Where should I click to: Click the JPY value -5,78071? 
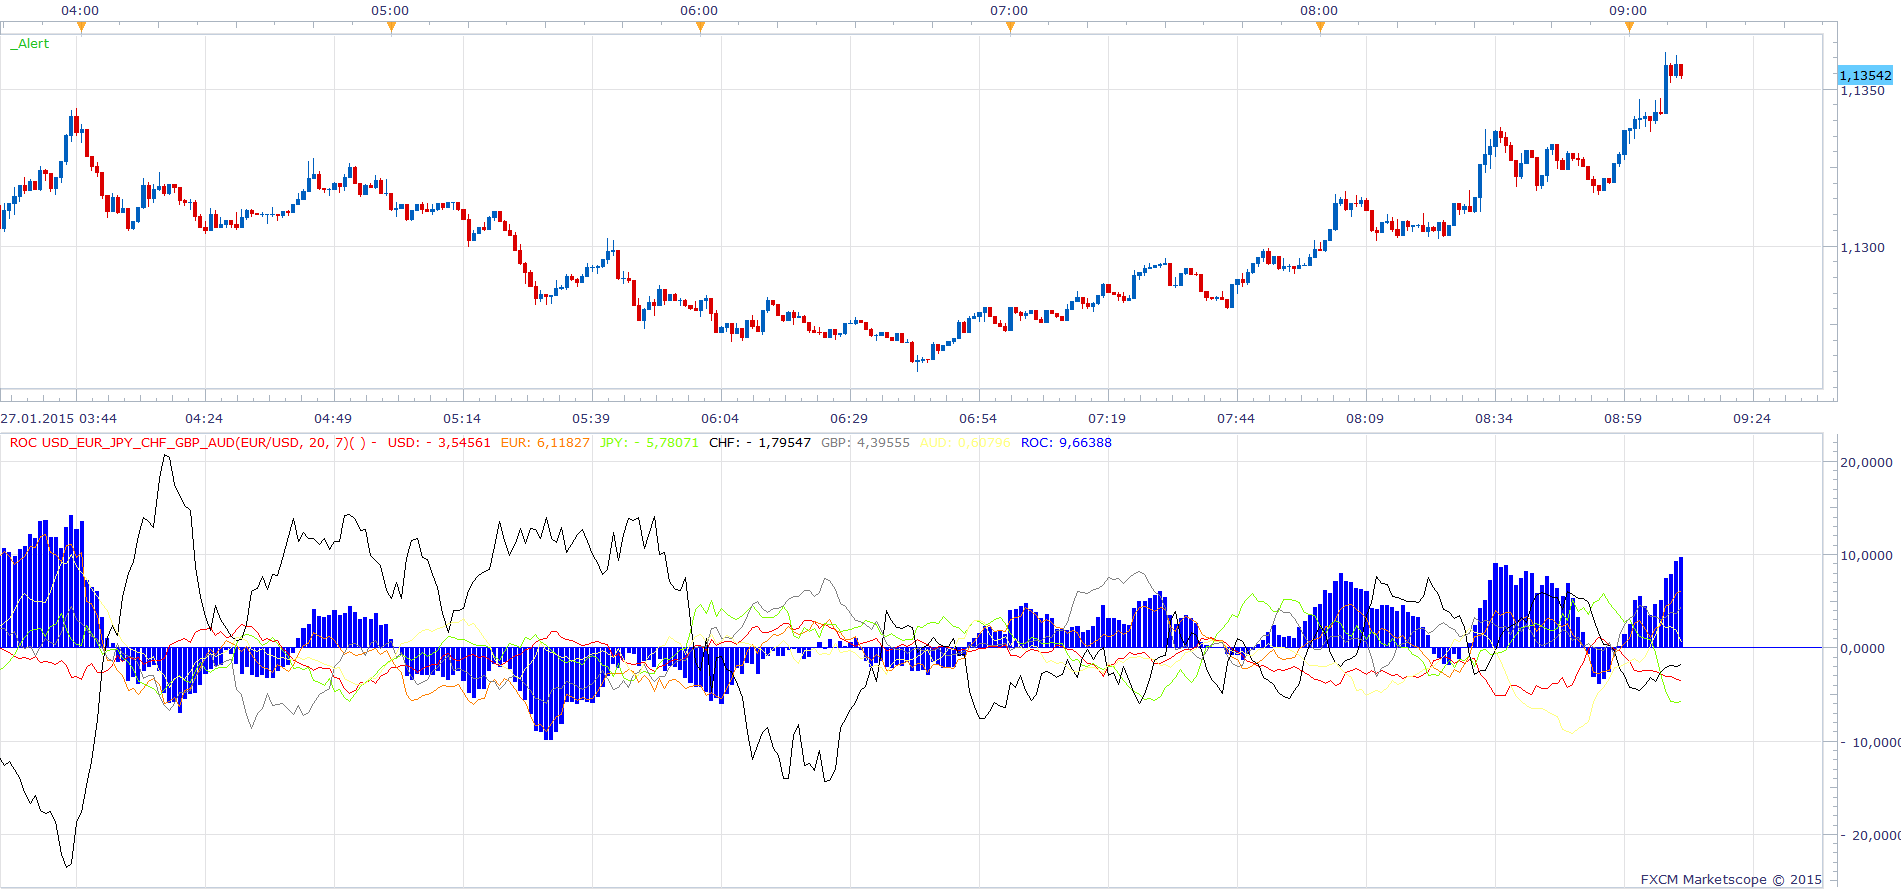click(649, 443)
